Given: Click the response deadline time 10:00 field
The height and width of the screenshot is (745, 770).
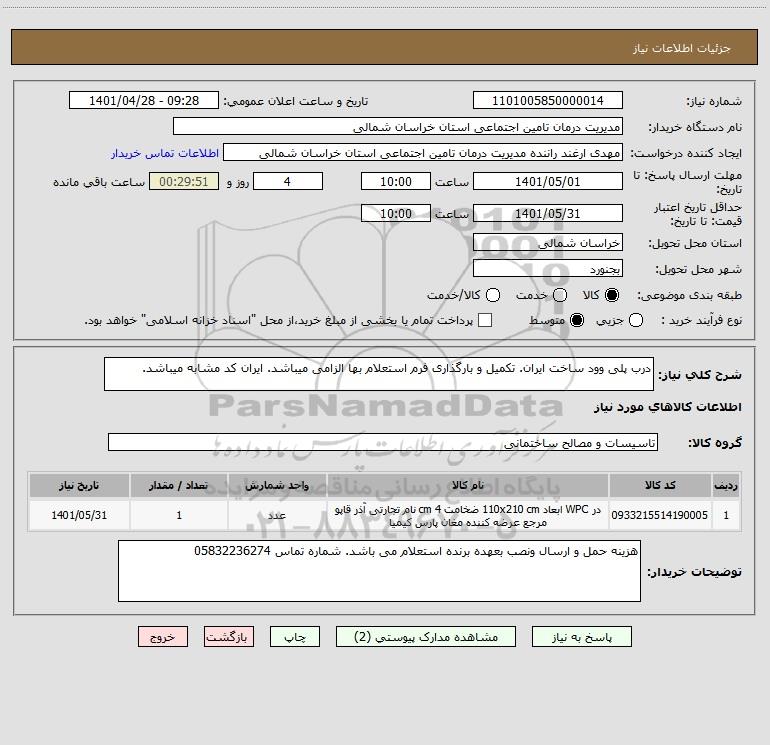Looking at the screenshot, I should pos(396,181).
